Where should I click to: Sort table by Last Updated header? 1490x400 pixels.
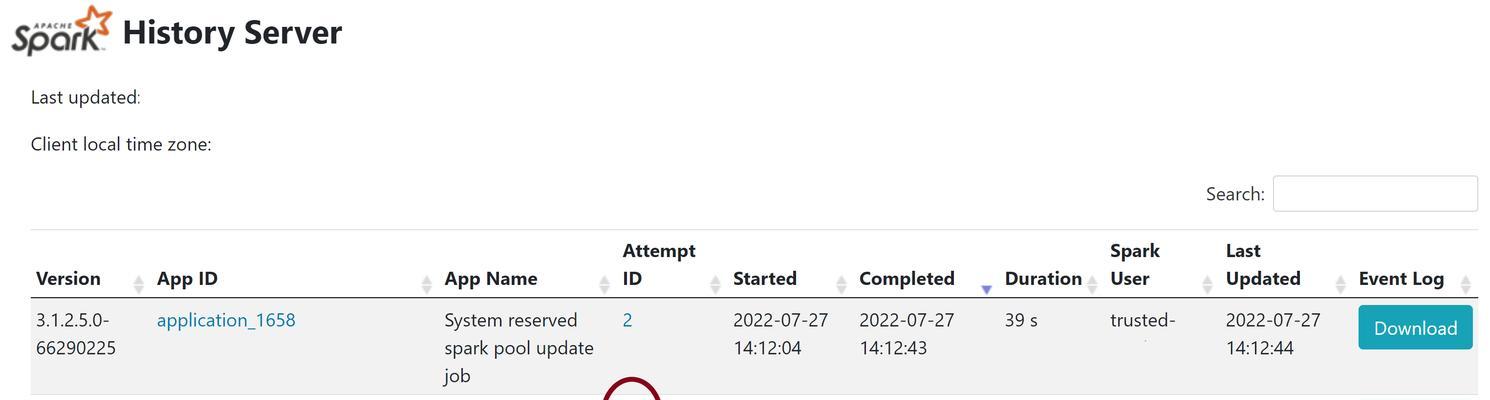1263,265
